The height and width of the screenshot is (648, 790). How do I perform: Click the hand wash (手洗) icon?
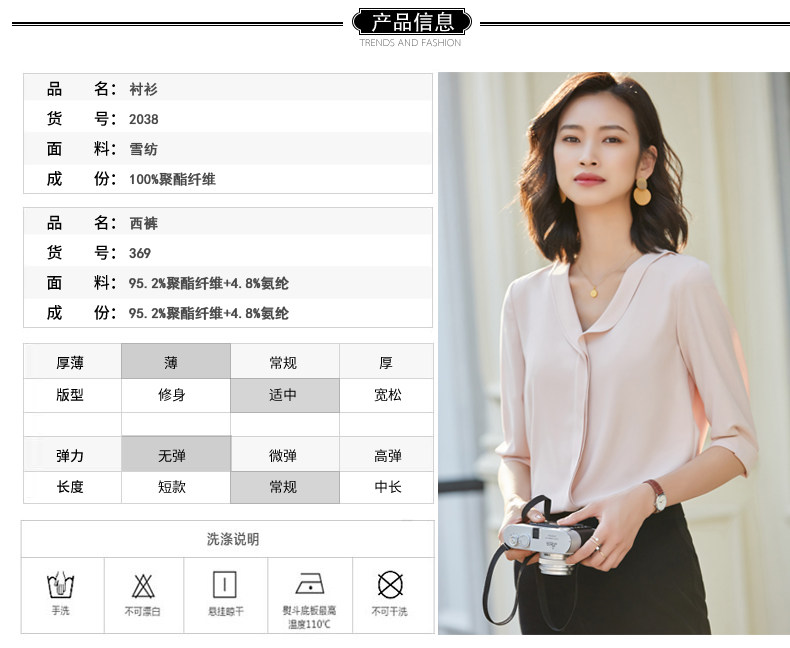pyautogui.click(x=62, y=585)
